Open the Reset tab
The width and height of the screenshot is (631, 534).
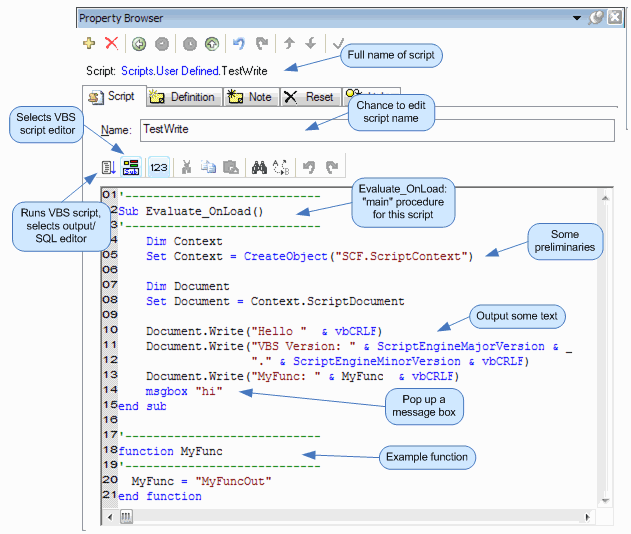click(x=310, y=97)
